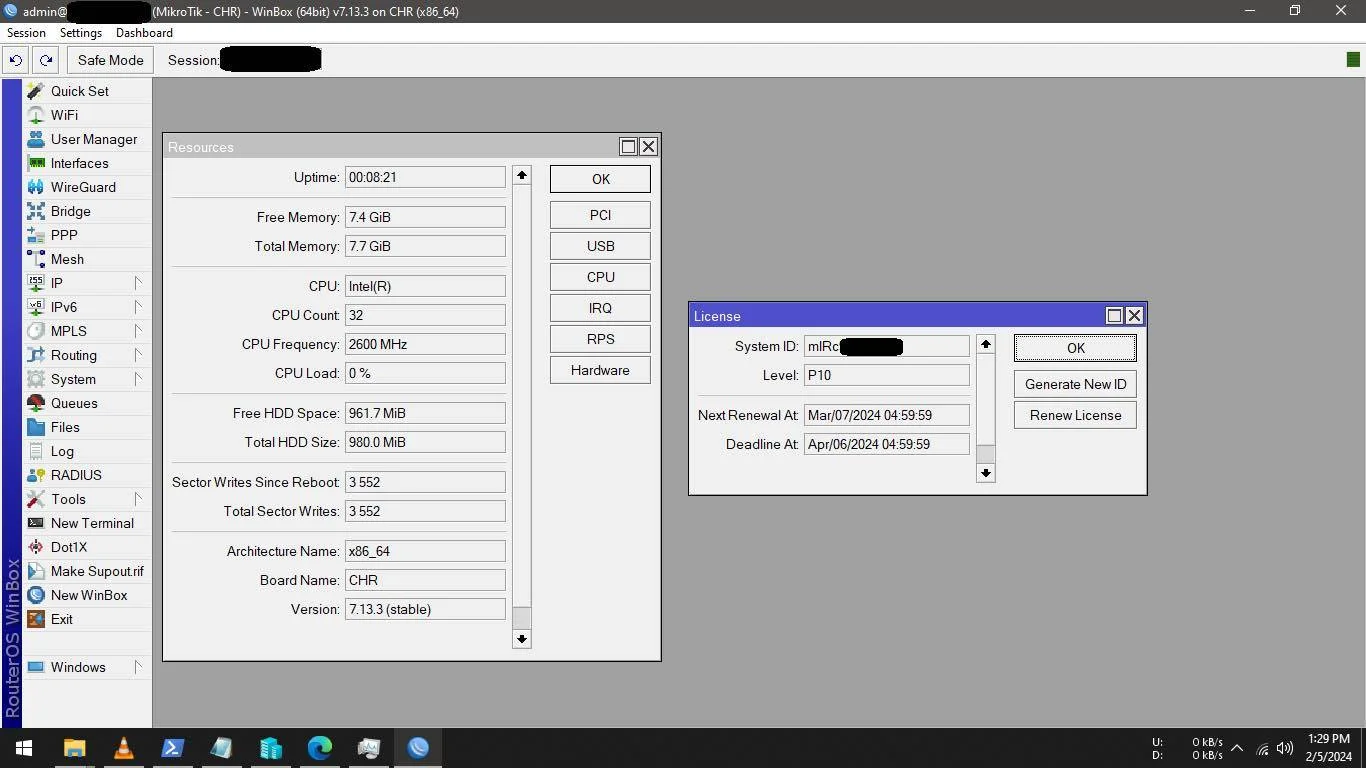Click the License Level field
This screenshot has height=768, width=1366.
click(x=886, y=375)
